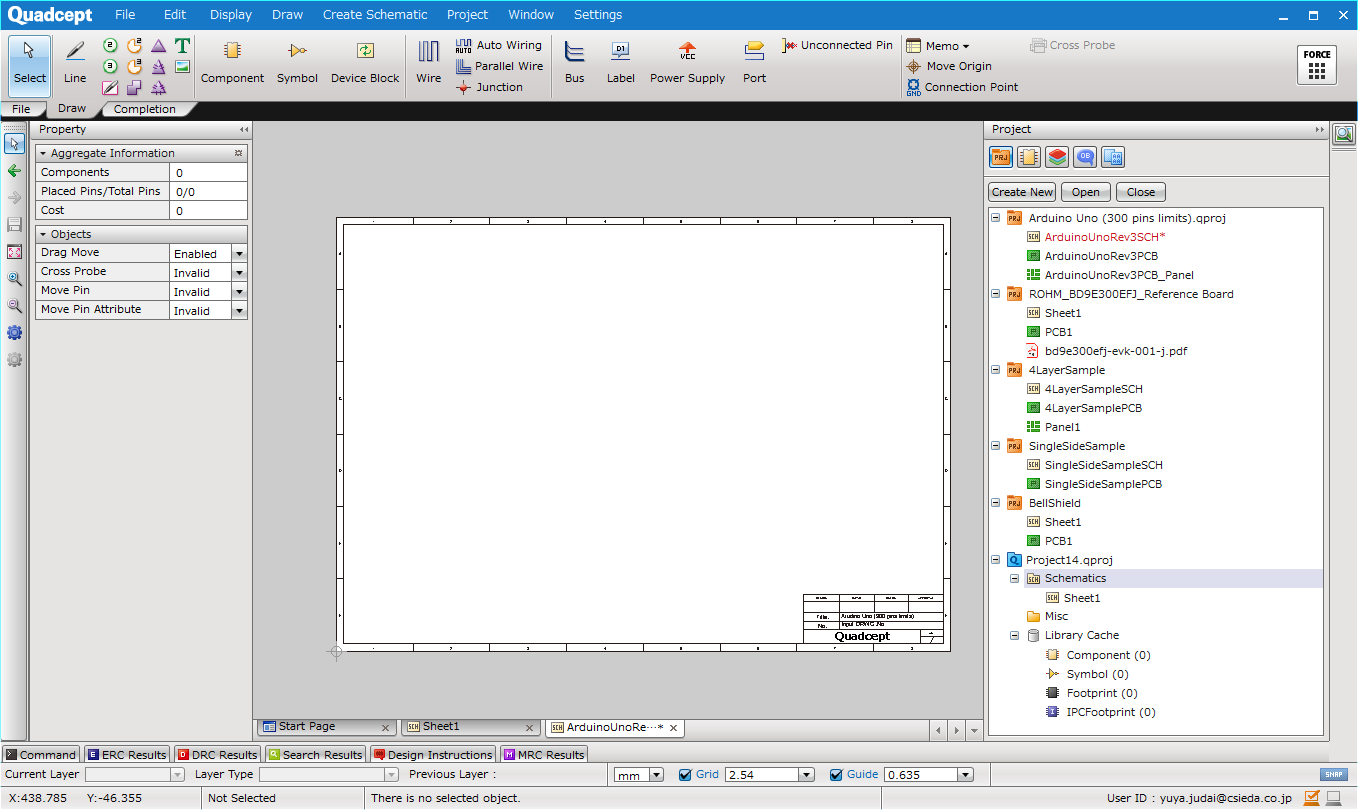This screenshot has width=1358, height=810.
Task: Open the Settings menu
Action: coord(598,15)
